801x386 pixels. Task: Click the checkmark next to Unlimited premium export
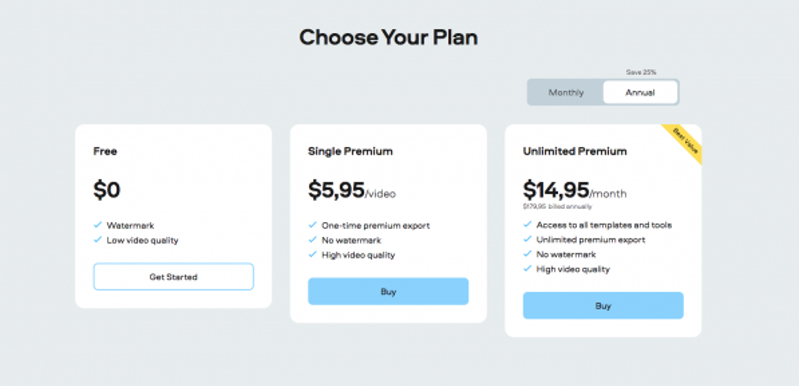pyautogui.click(x=528, y=239)
